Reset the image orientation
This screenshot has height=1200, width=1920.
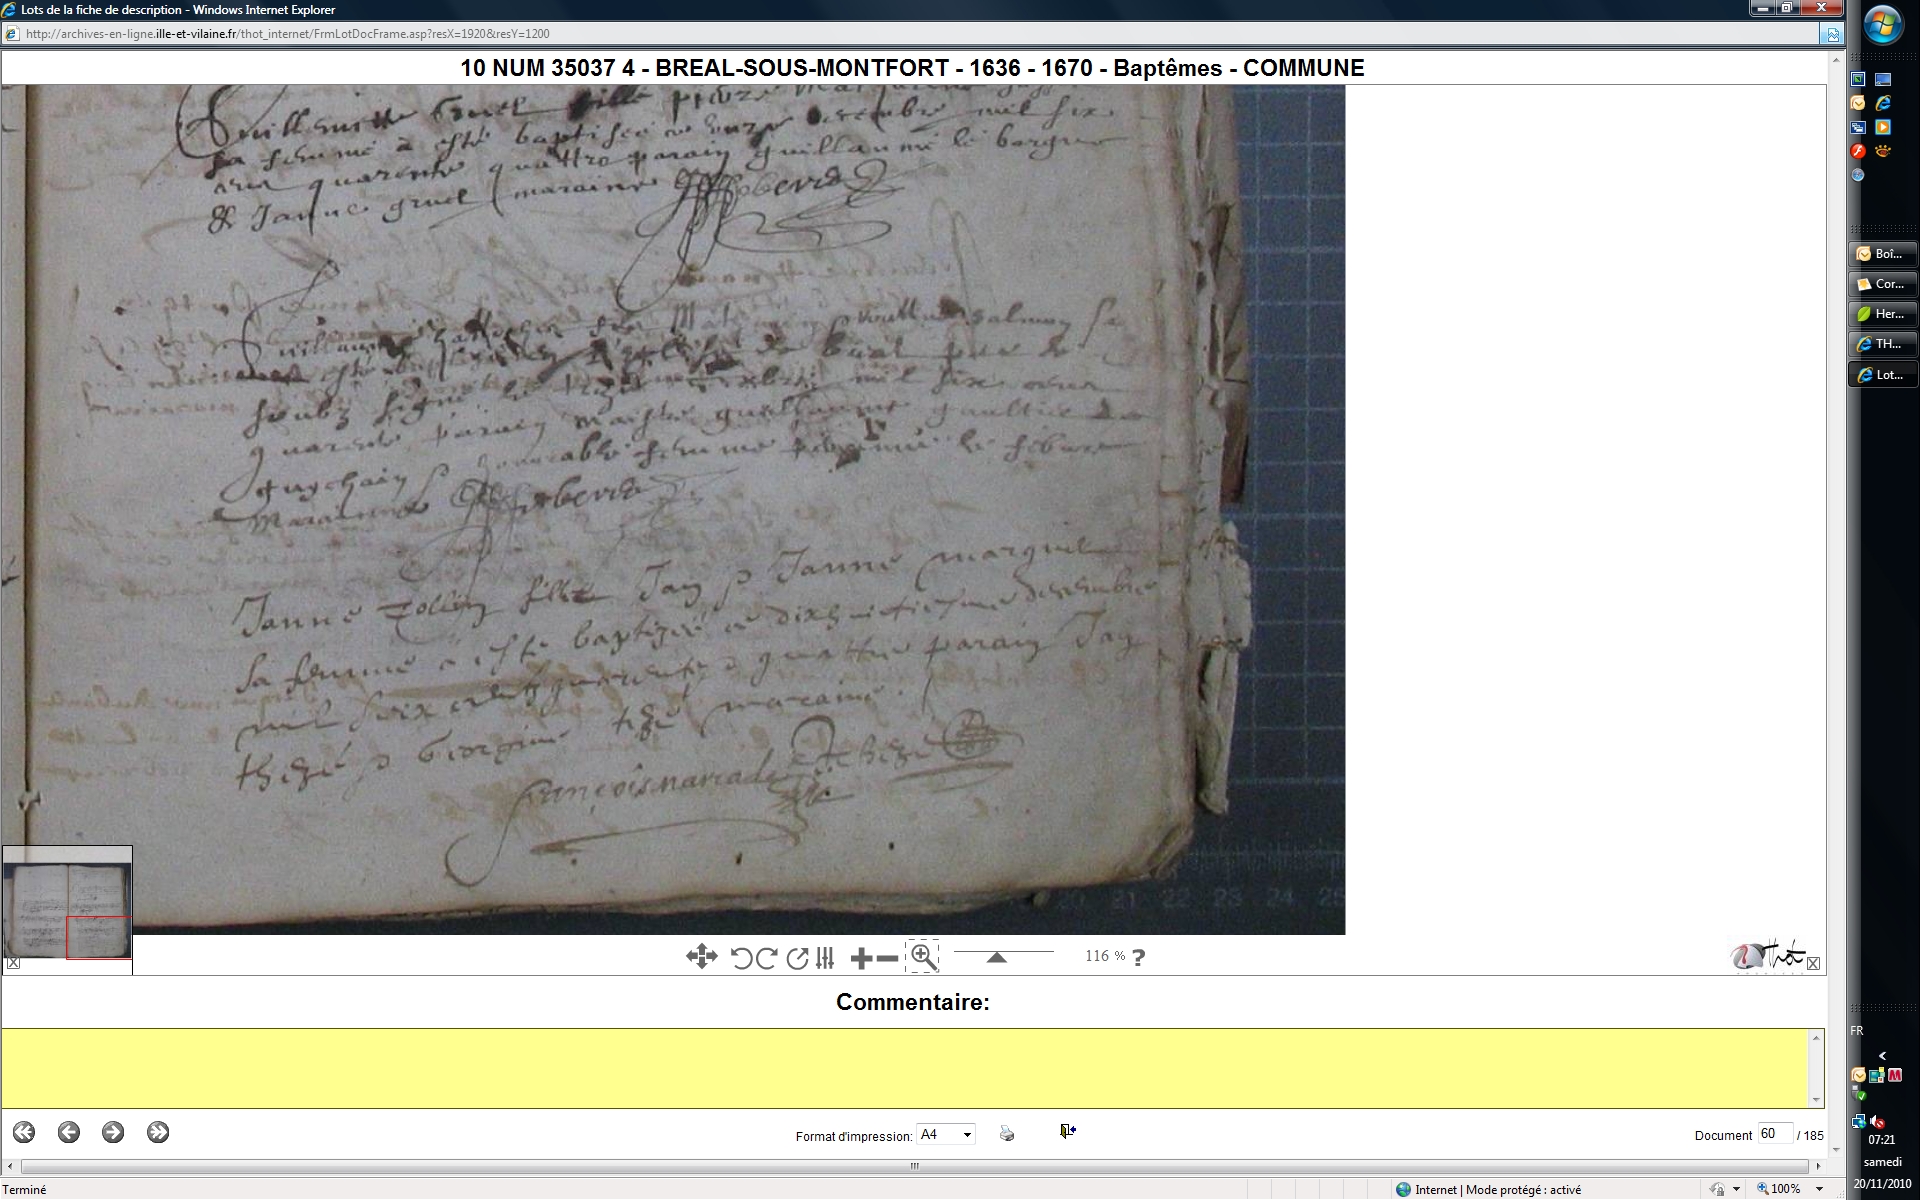coord(797,958)
